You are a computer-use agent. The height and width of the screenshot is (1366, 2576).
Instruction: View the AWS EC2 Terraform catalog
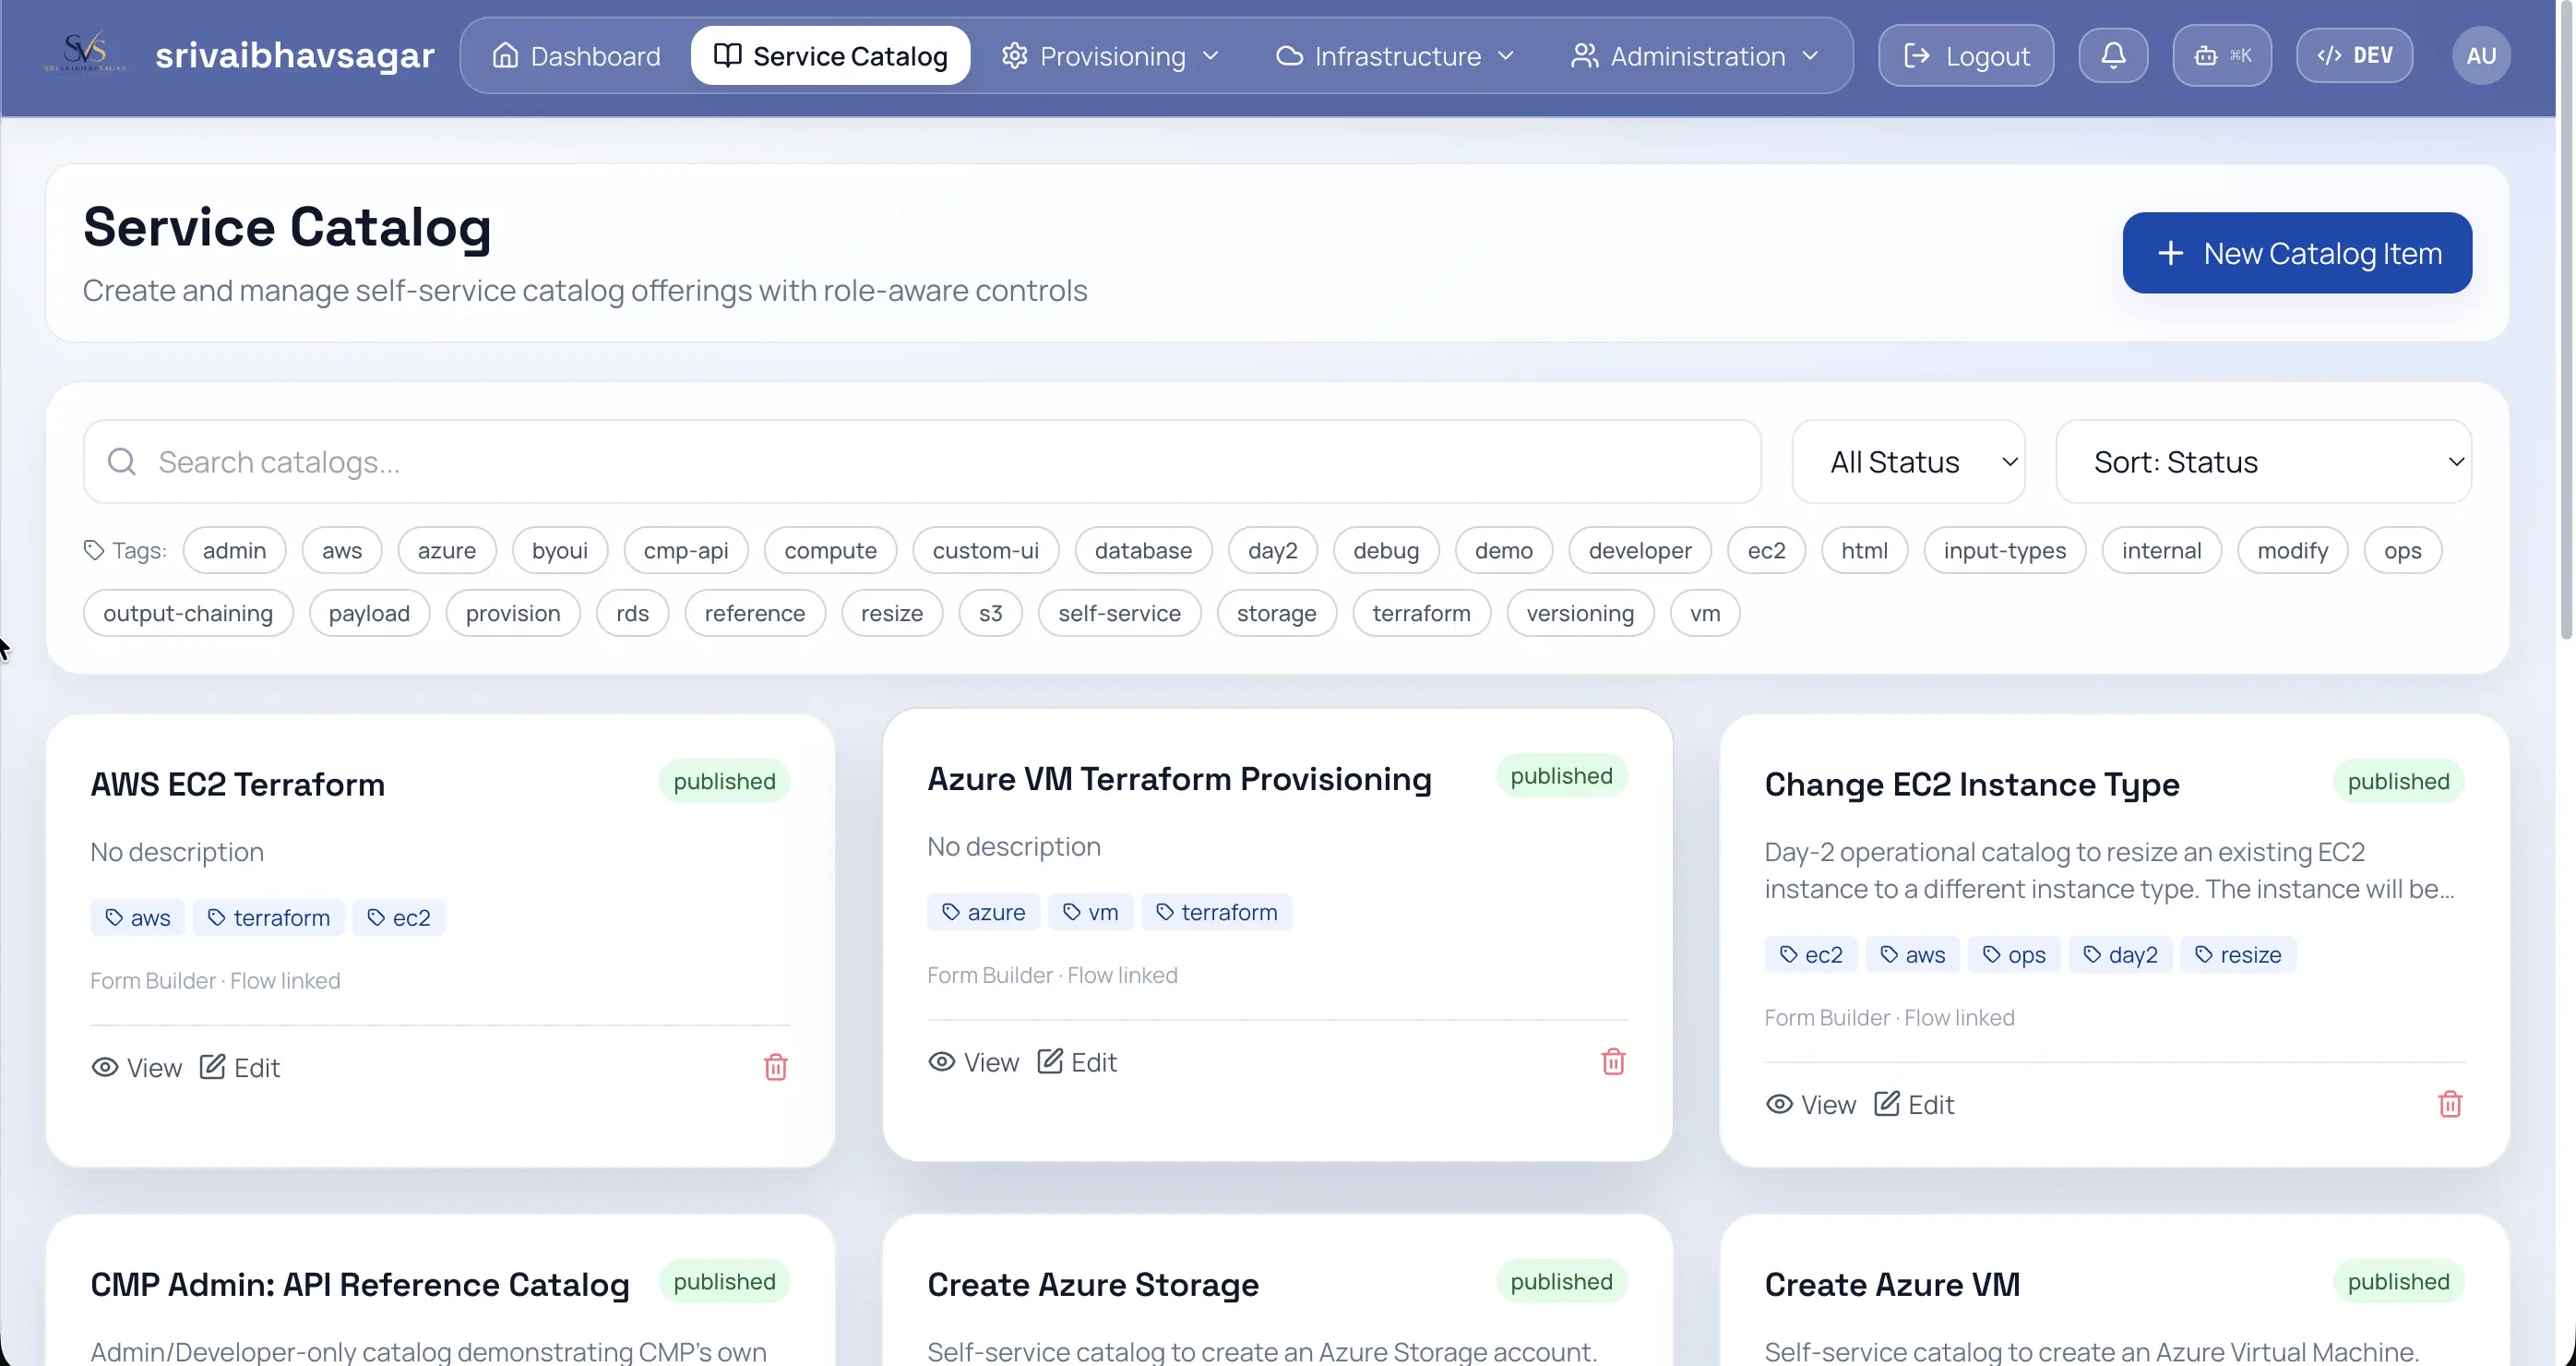click(x=137, y=1067)
